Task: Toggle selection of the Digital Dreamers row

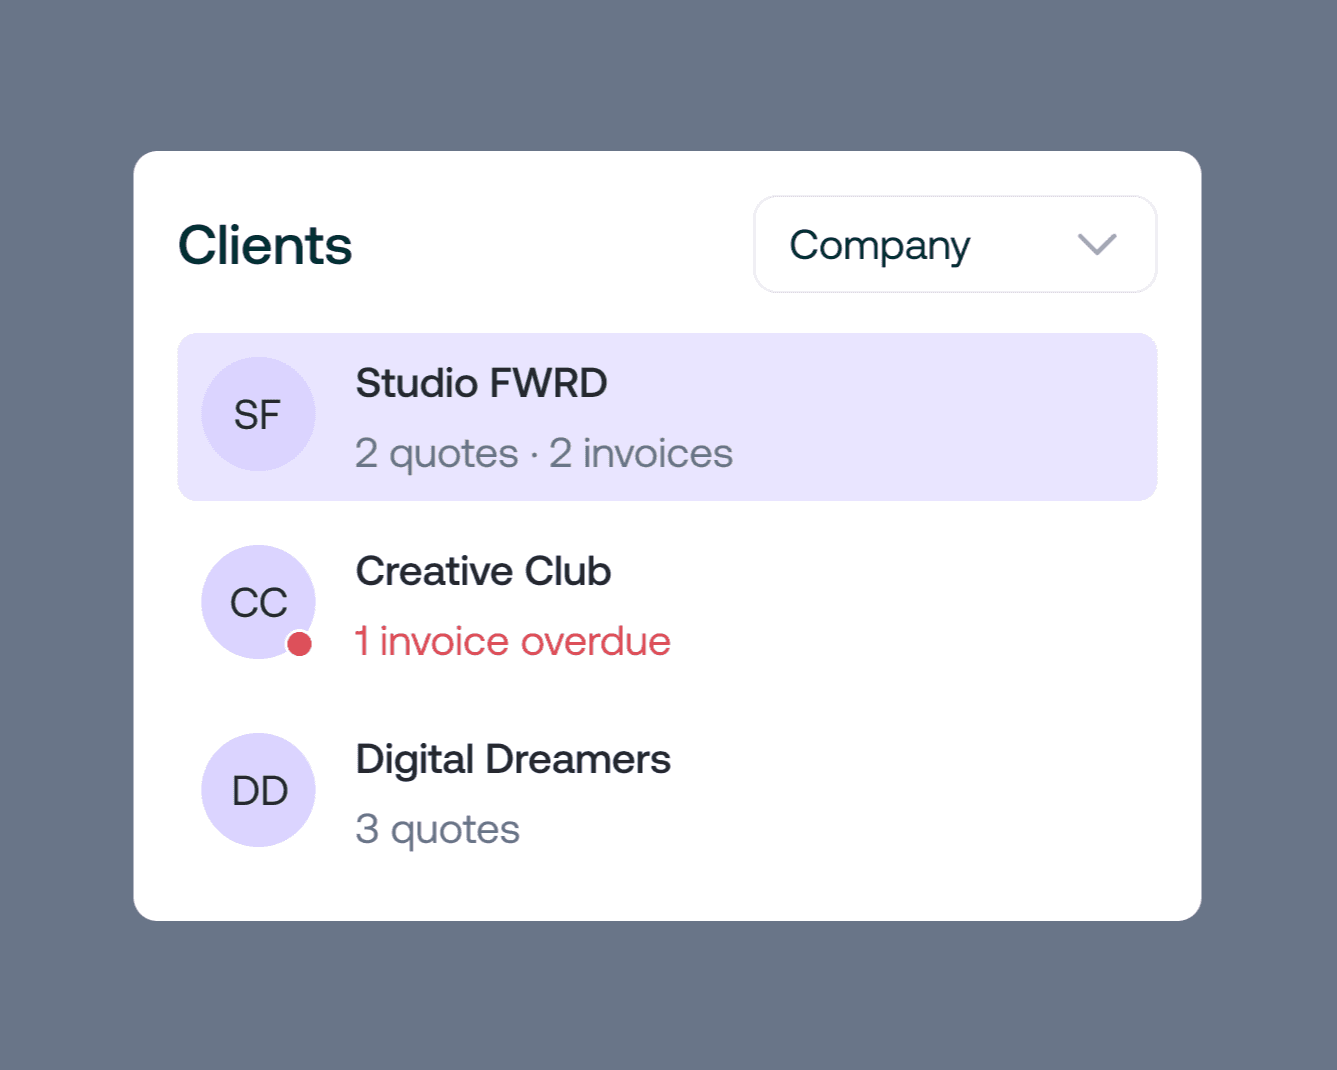Action: tap(667, 790)
